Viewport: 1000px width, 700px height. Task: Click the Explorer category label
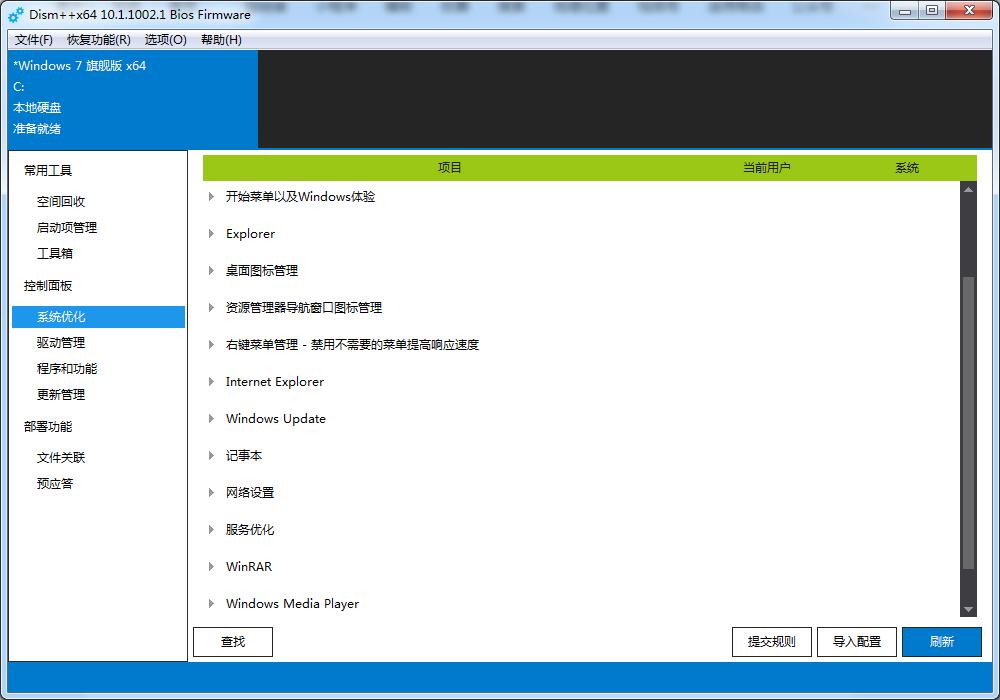coord(250,233)
